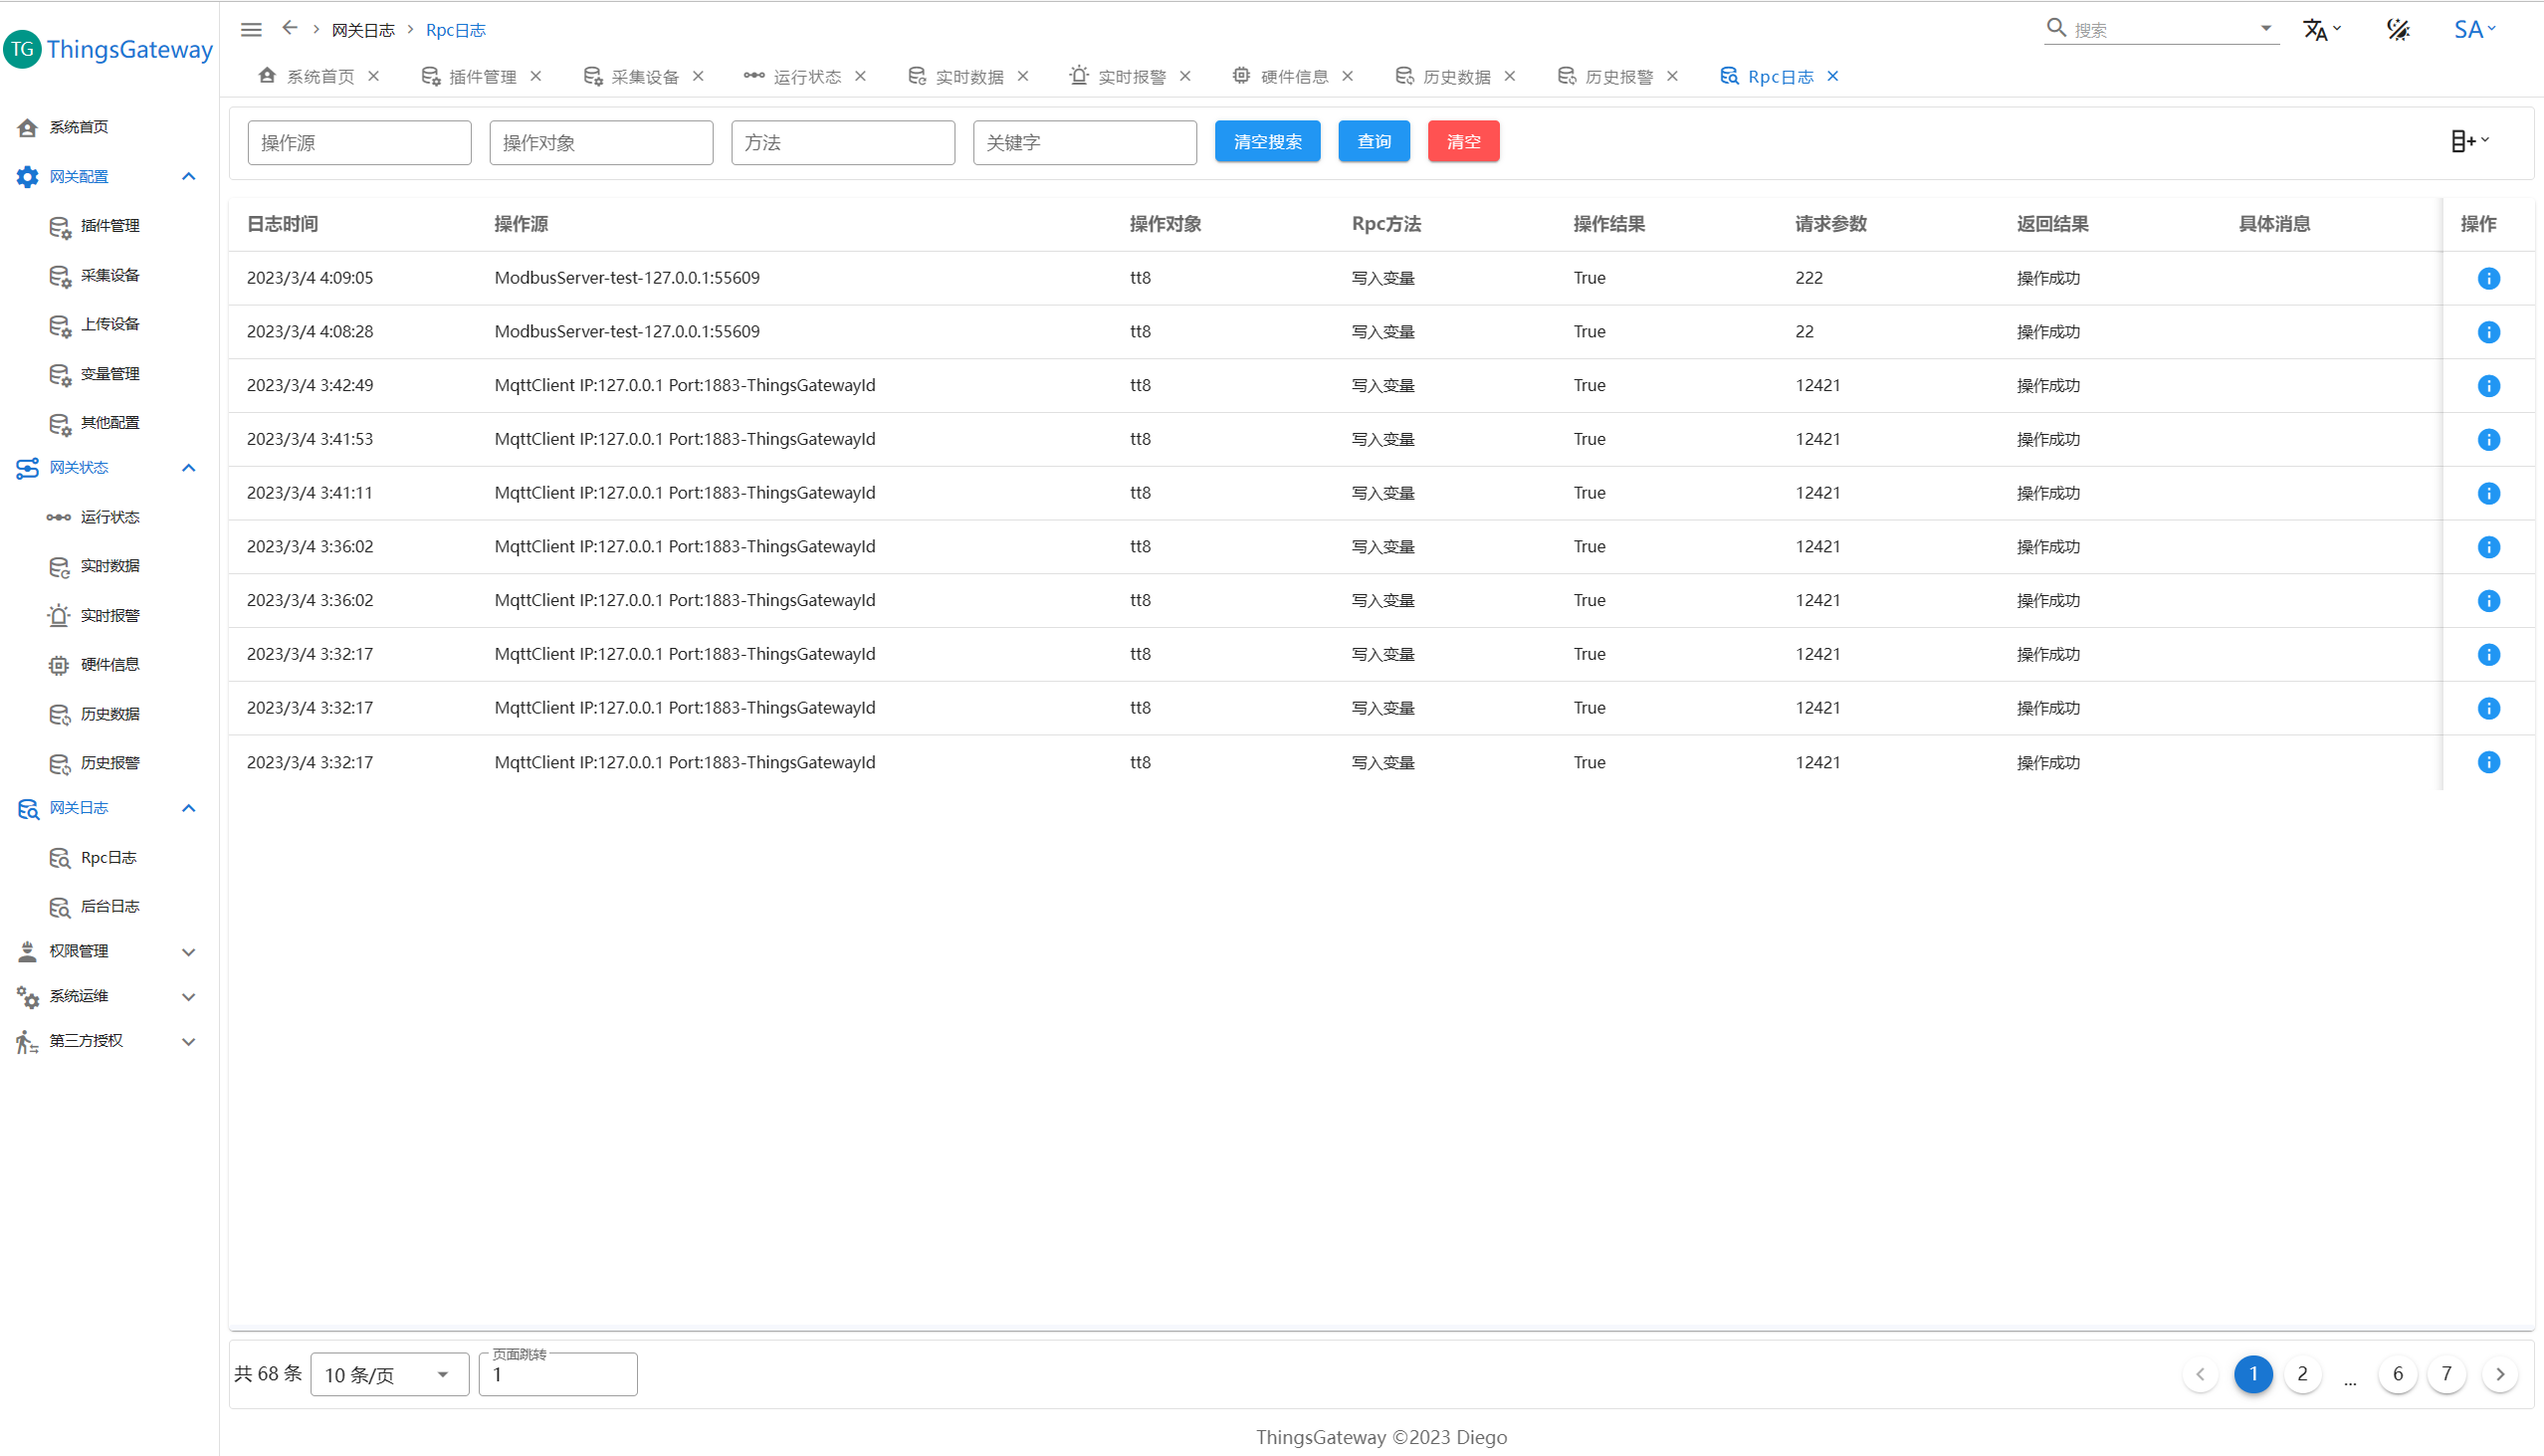Open the column display settings icon

point(2468,141)
